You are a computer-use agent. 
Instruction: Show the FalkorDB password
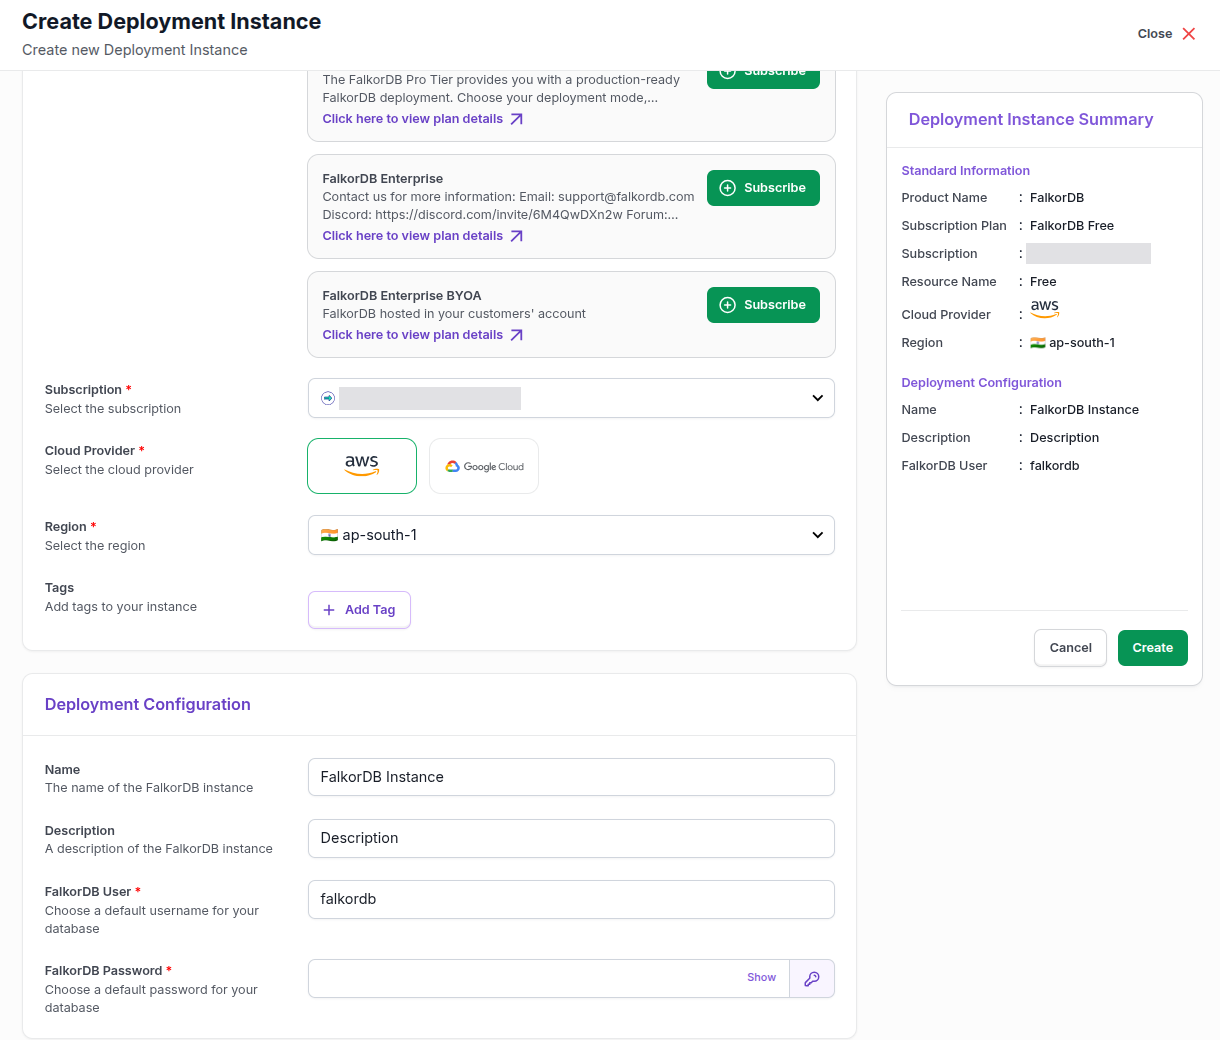pyautogui.click(x=761, y=978)
